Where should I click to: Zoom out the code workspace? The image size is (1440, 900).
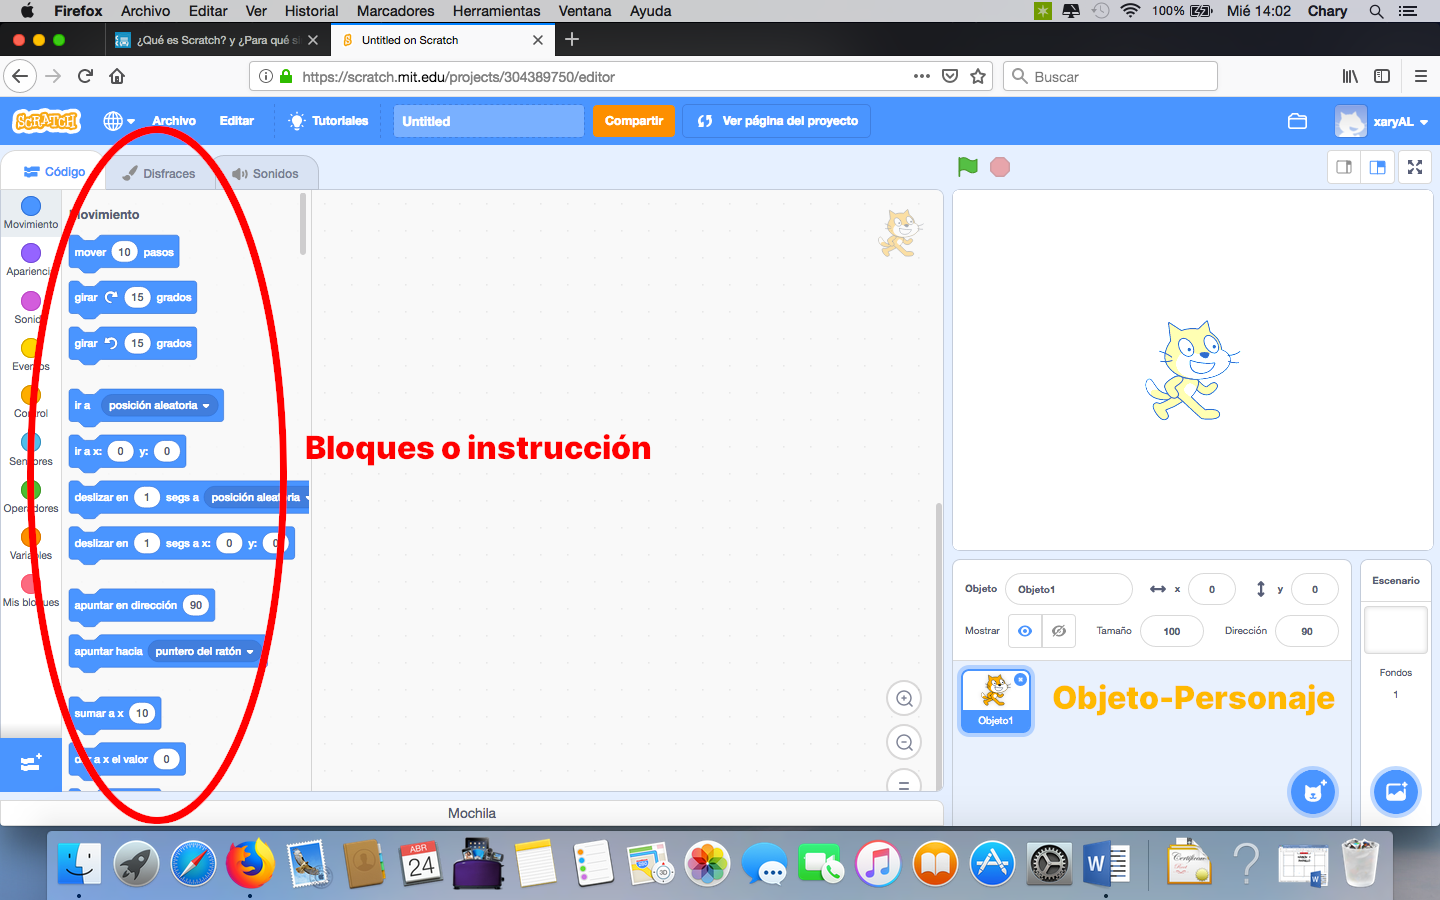pos(904,743)
